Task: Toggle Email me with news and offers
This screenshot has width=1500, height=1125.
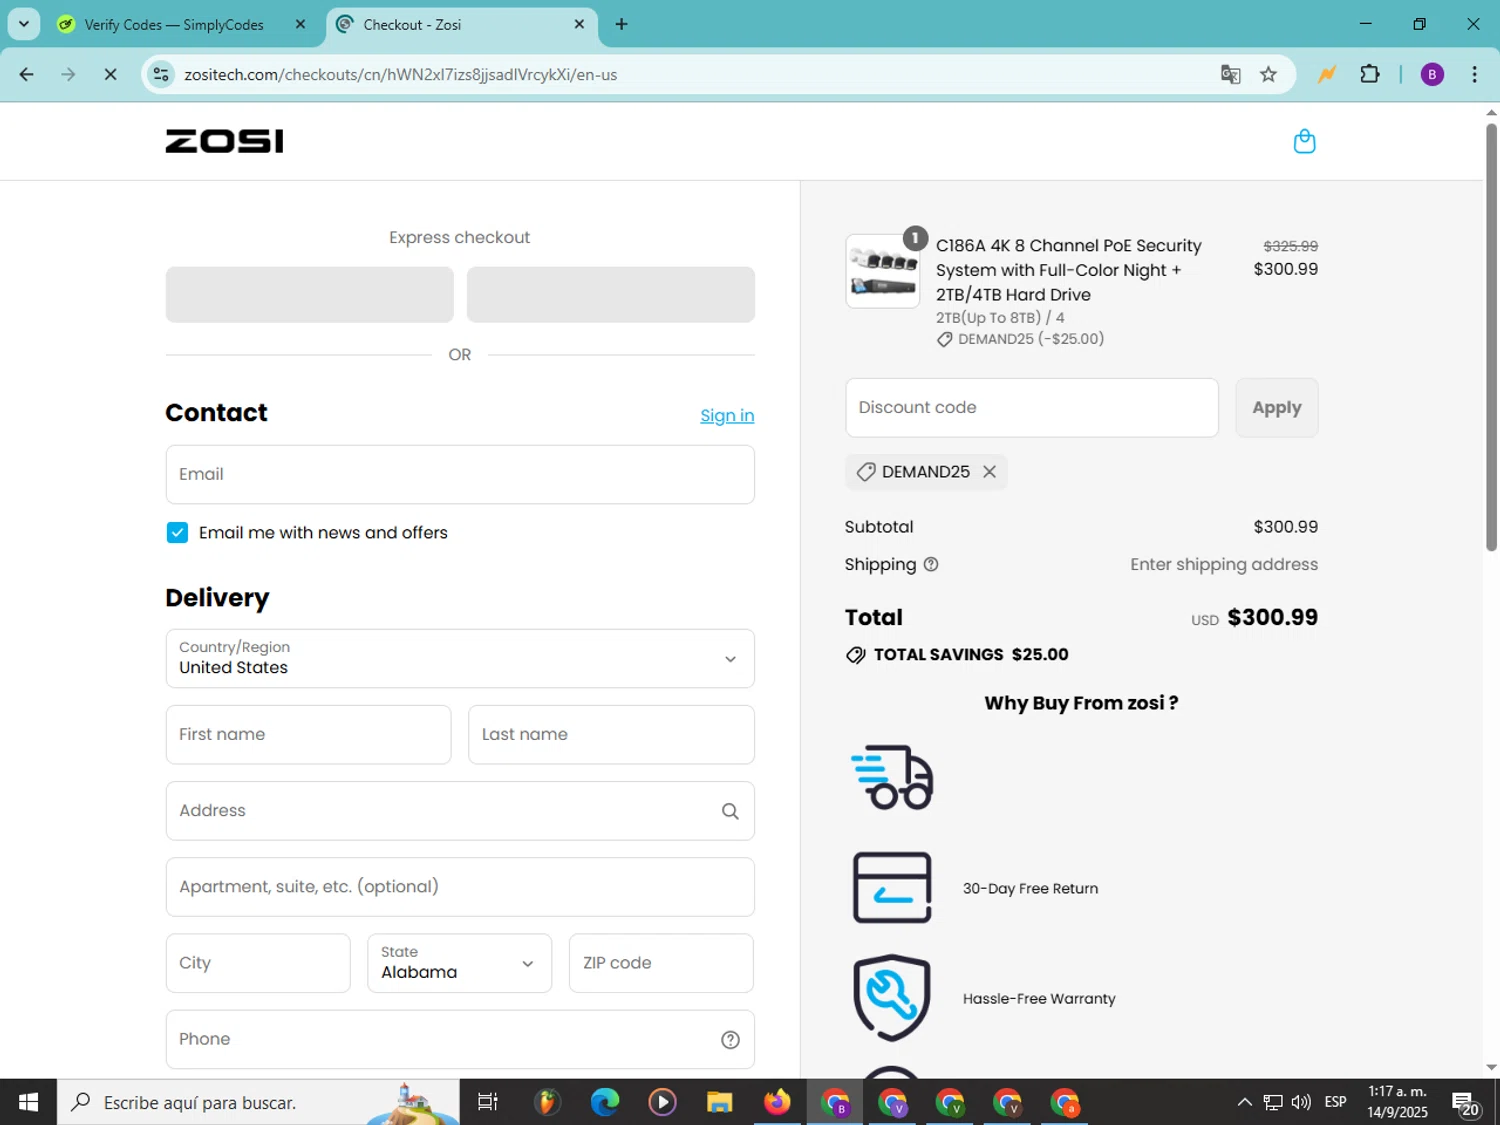Action: tap(177, 533)
